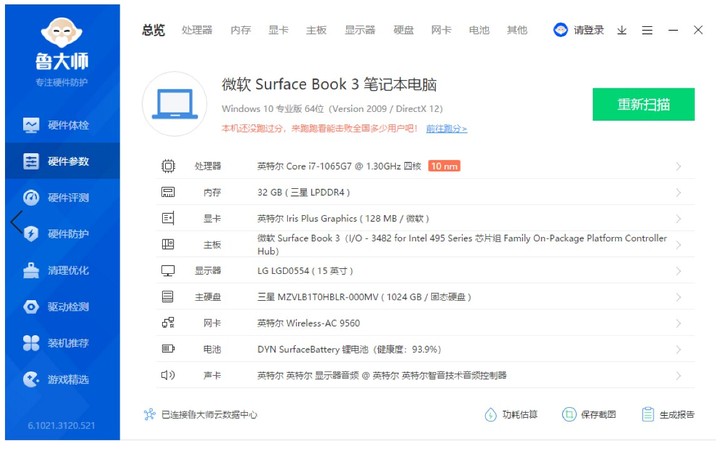The image size is (728, 454).
Task: Switch to the 硬盘 tab
Action: 403,31
